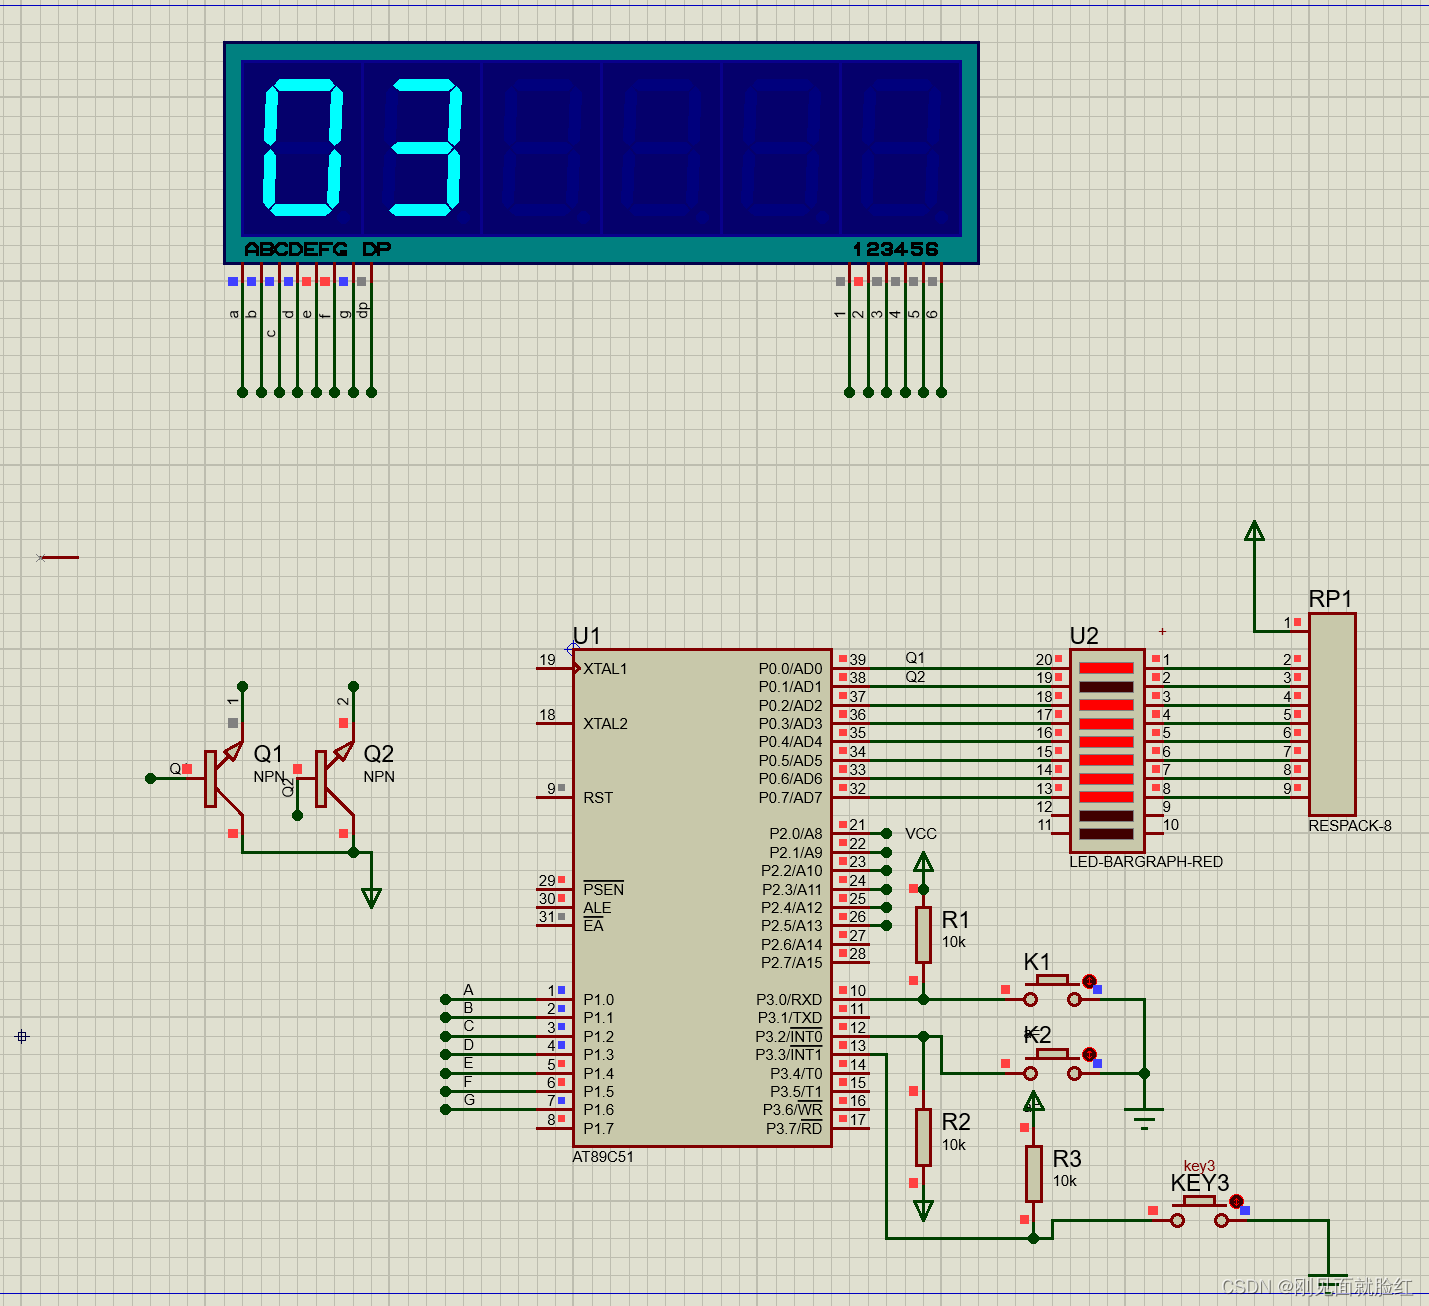Click the PSEN pin label
The image size is (1429, 1306).
point(603,890)
